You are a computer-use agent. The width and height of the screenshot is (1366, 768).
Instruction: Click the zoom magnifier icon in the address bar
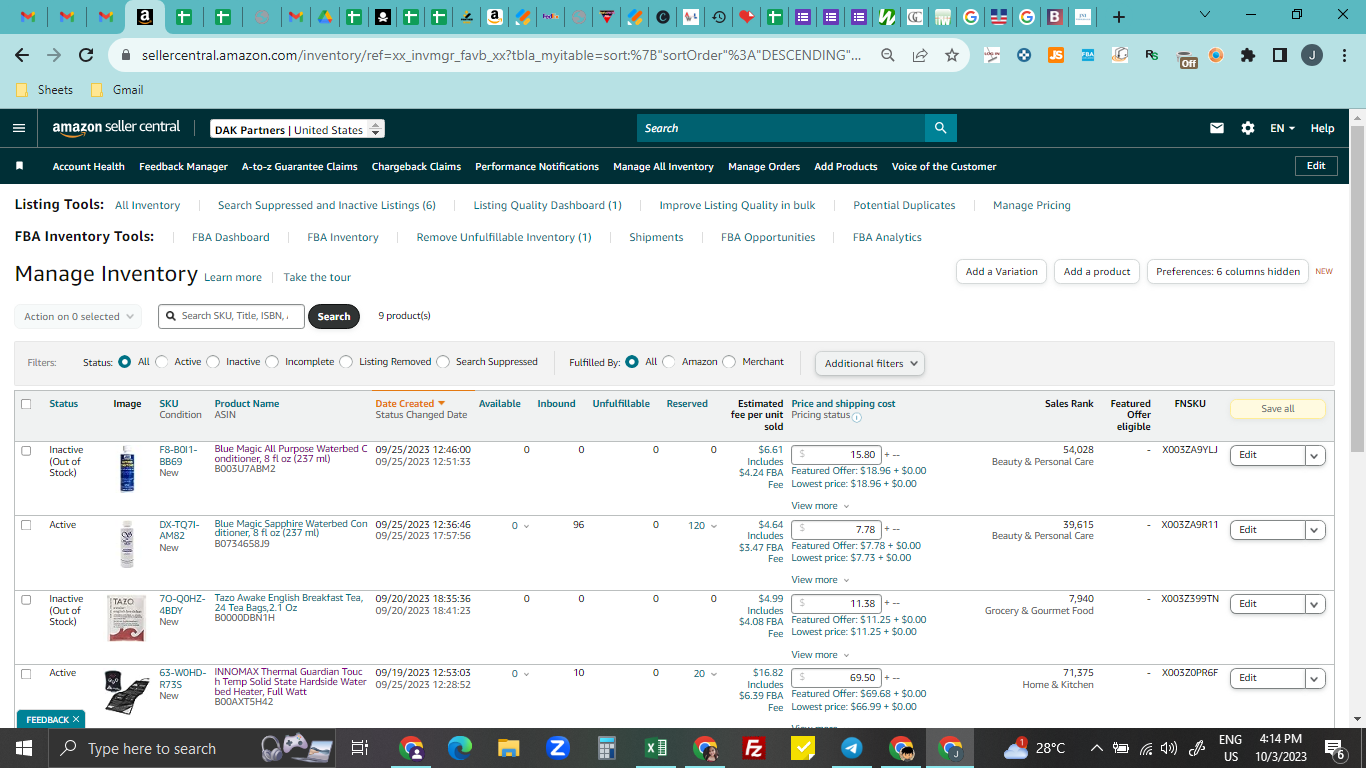(x=888, y=55)
